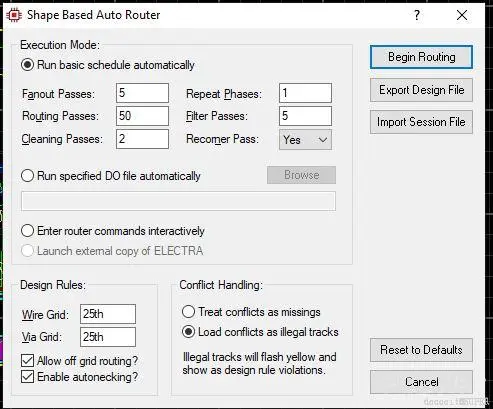Close the Auto Router dialog
Screen dimensions: 493x409
462,15
